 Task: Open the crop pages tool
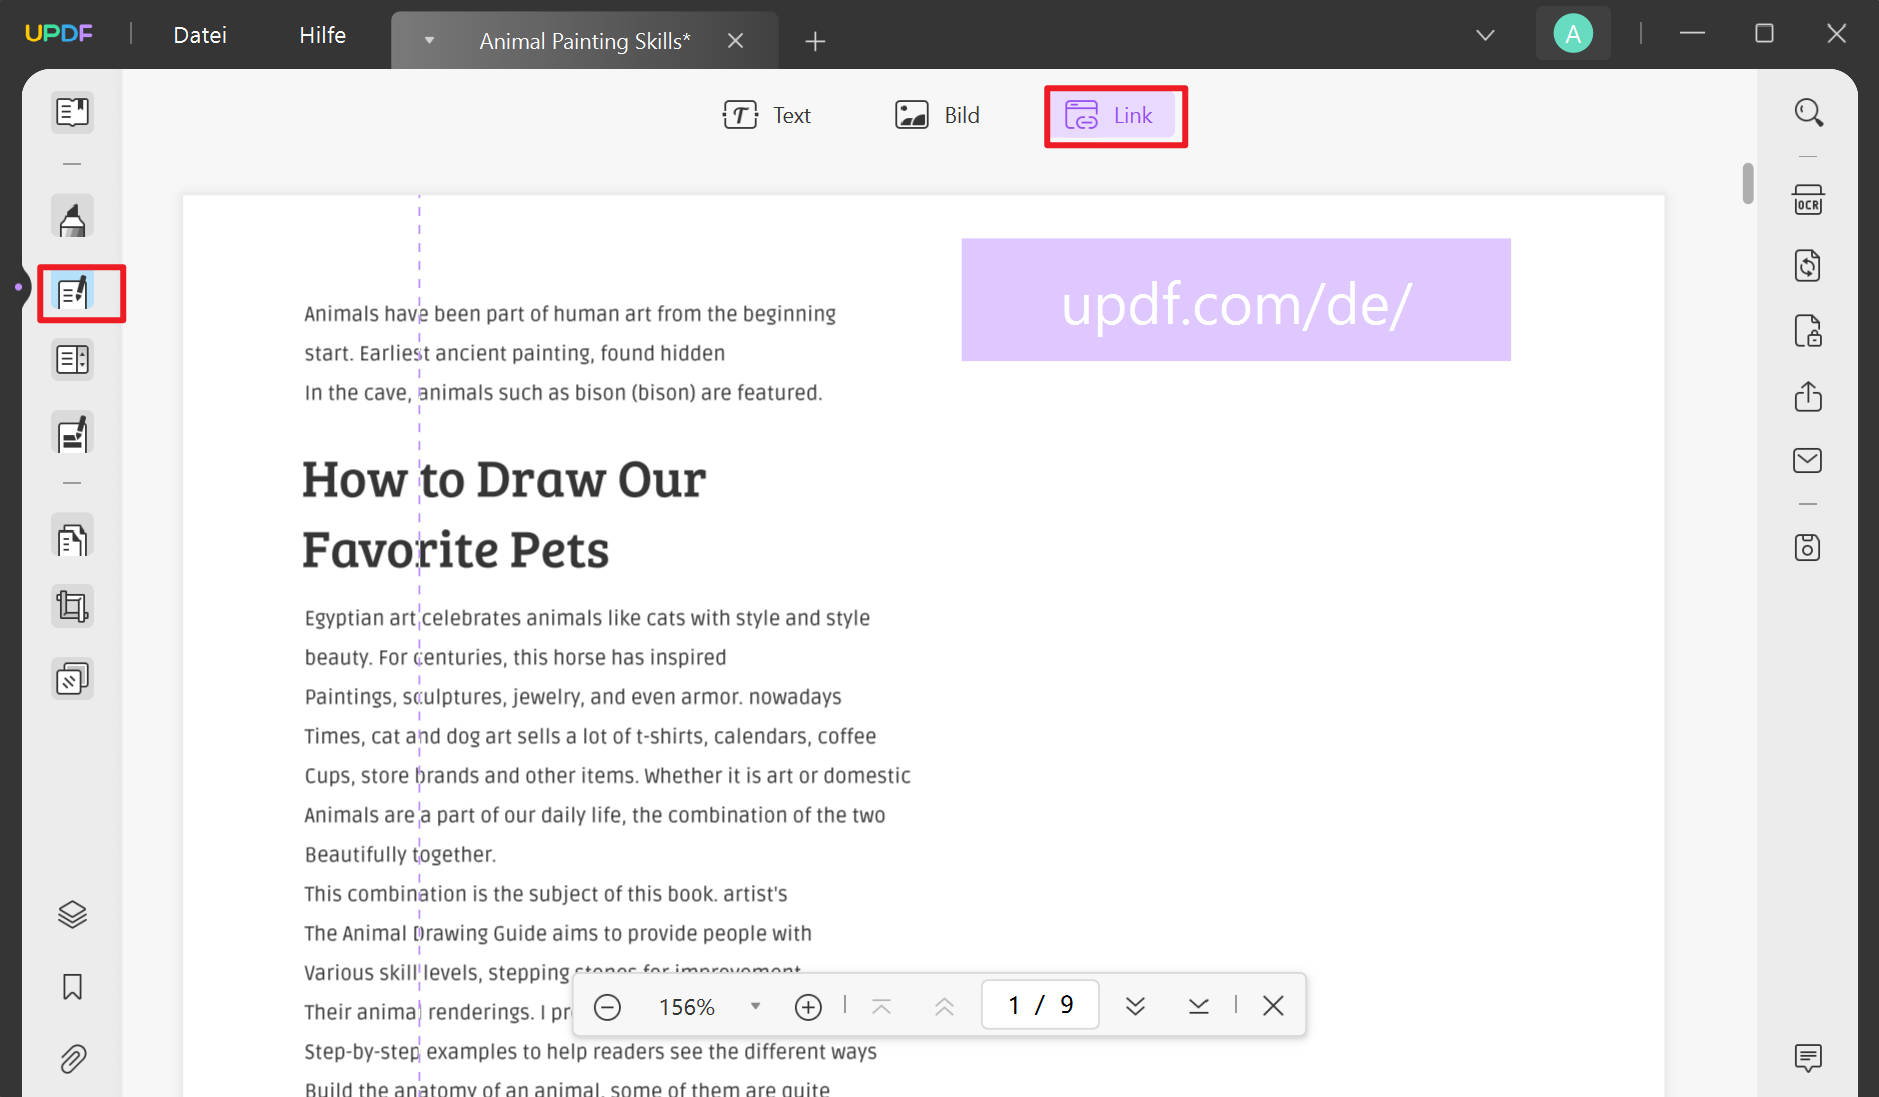pos(71,606)
